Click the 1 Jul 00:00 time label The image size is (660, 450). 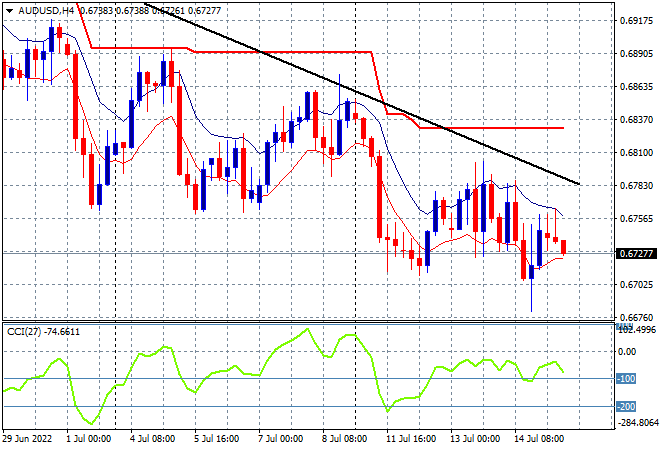click(91, 439)
